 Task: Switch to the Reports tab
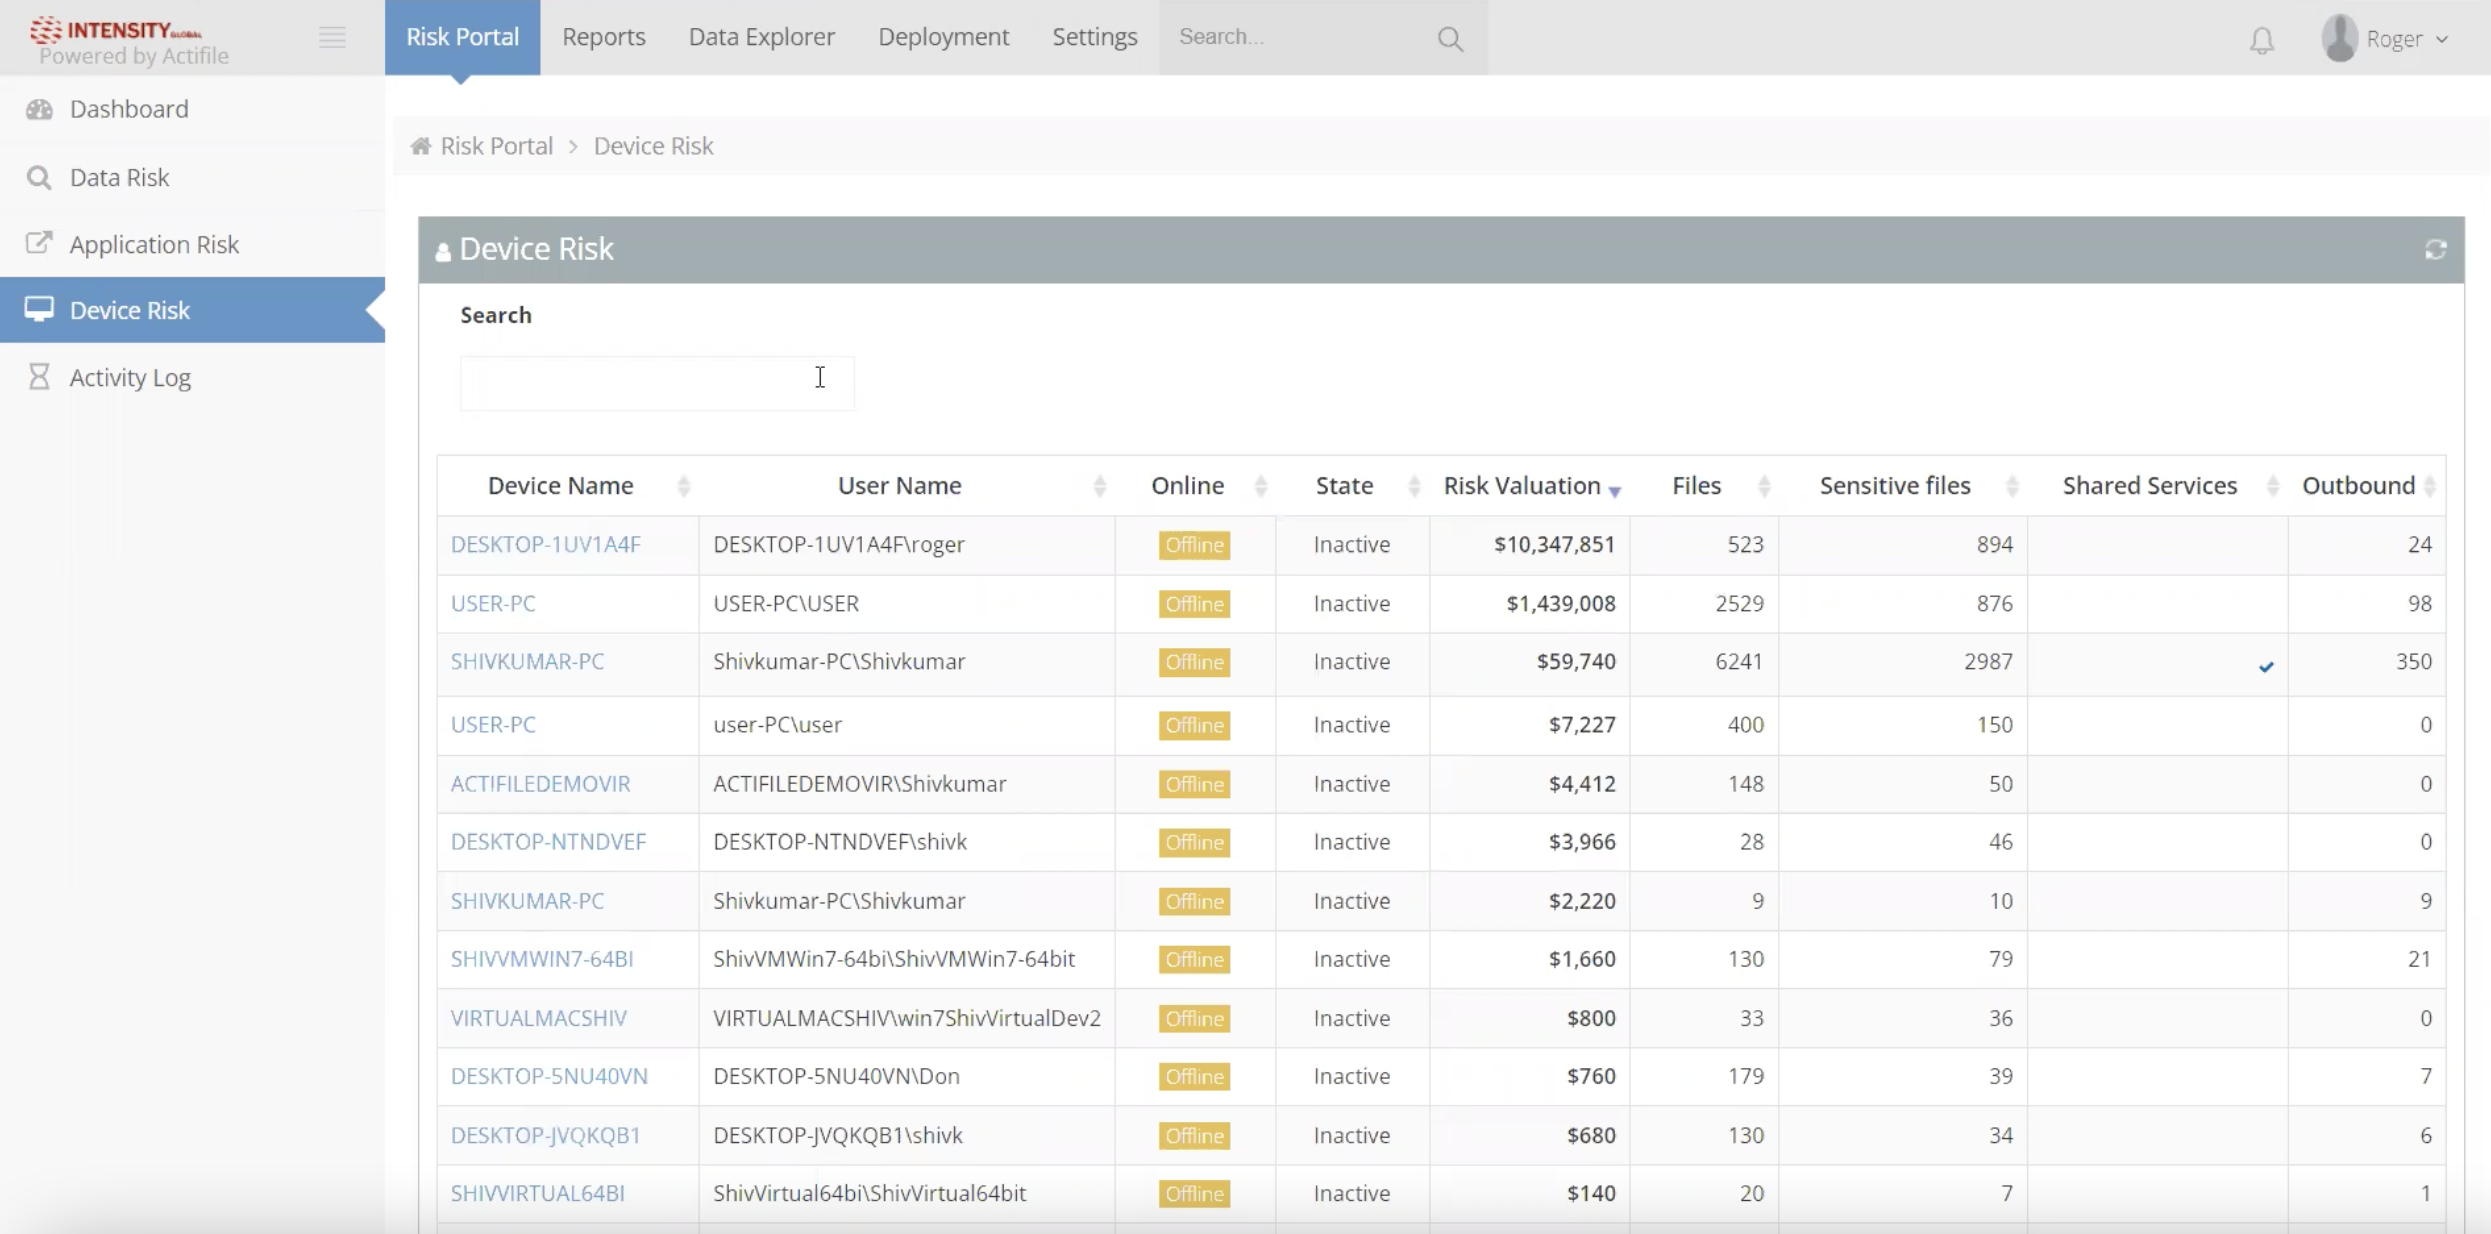point(604,37)
